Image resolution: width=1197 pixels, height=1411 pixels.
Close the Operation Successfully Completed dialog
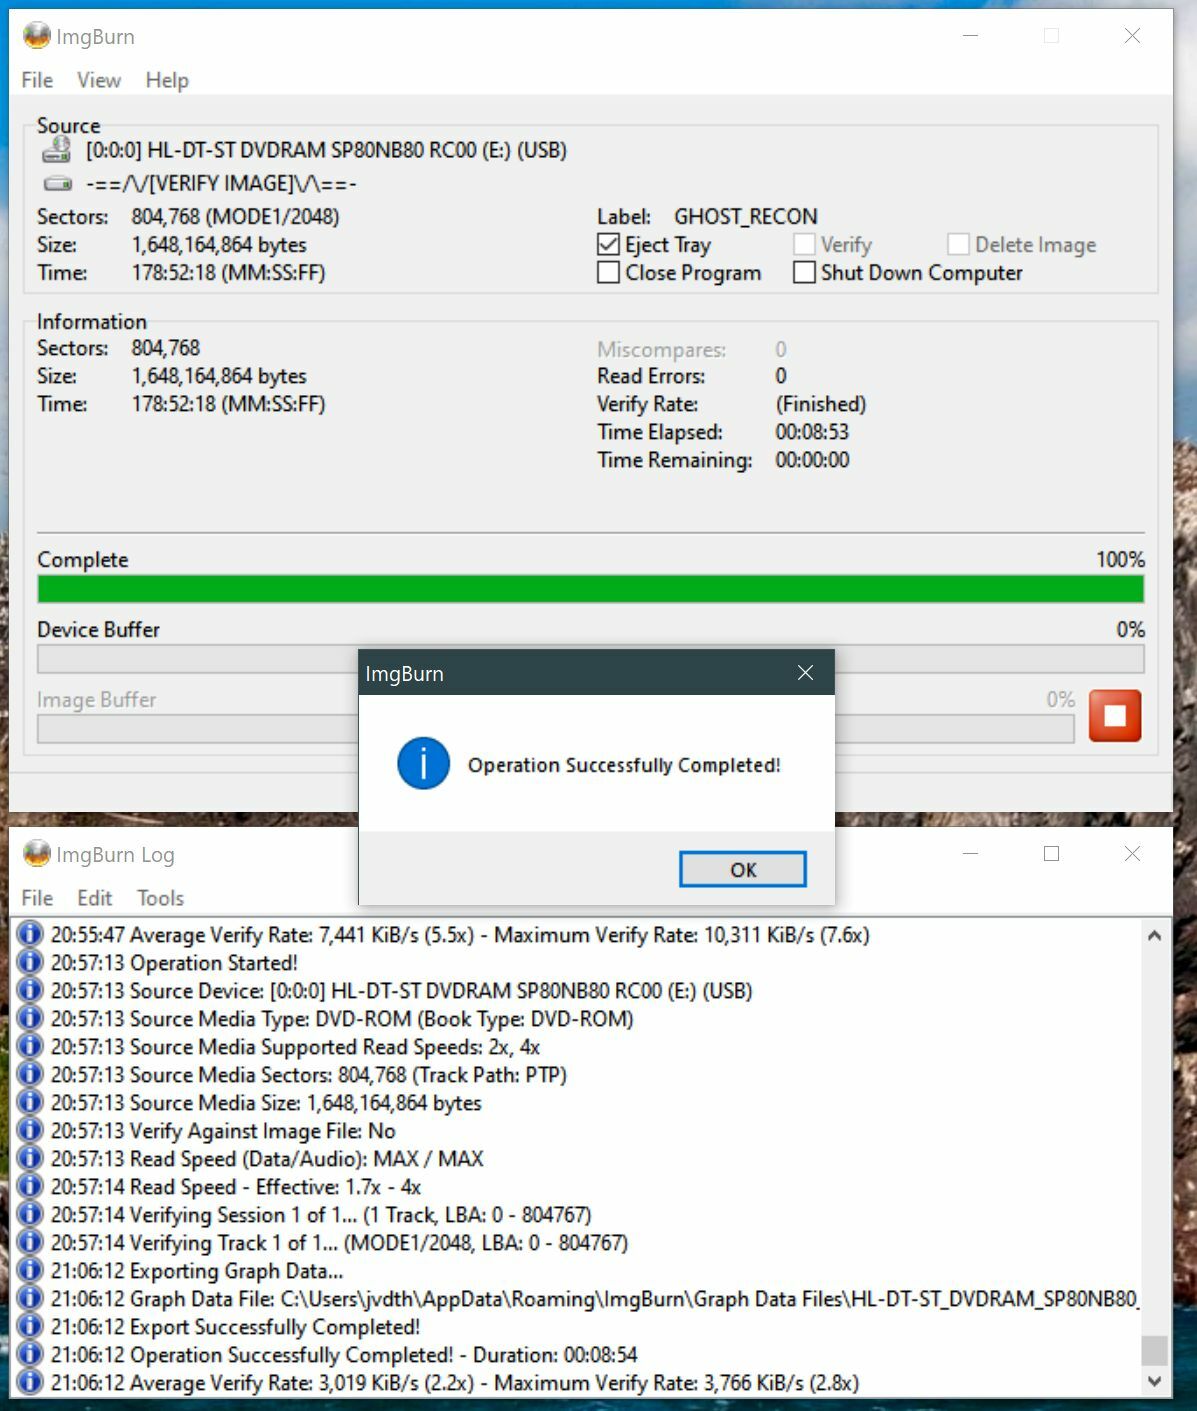coord(806,673)
